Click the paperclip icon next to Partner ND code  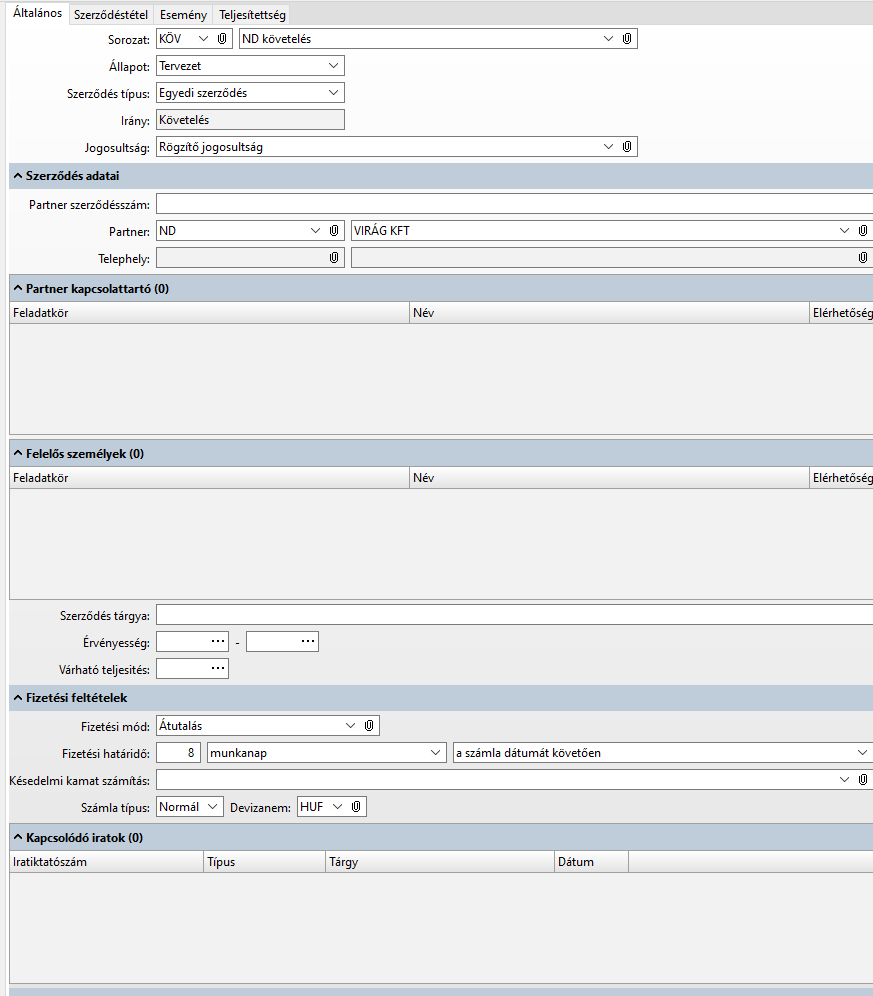334,231
